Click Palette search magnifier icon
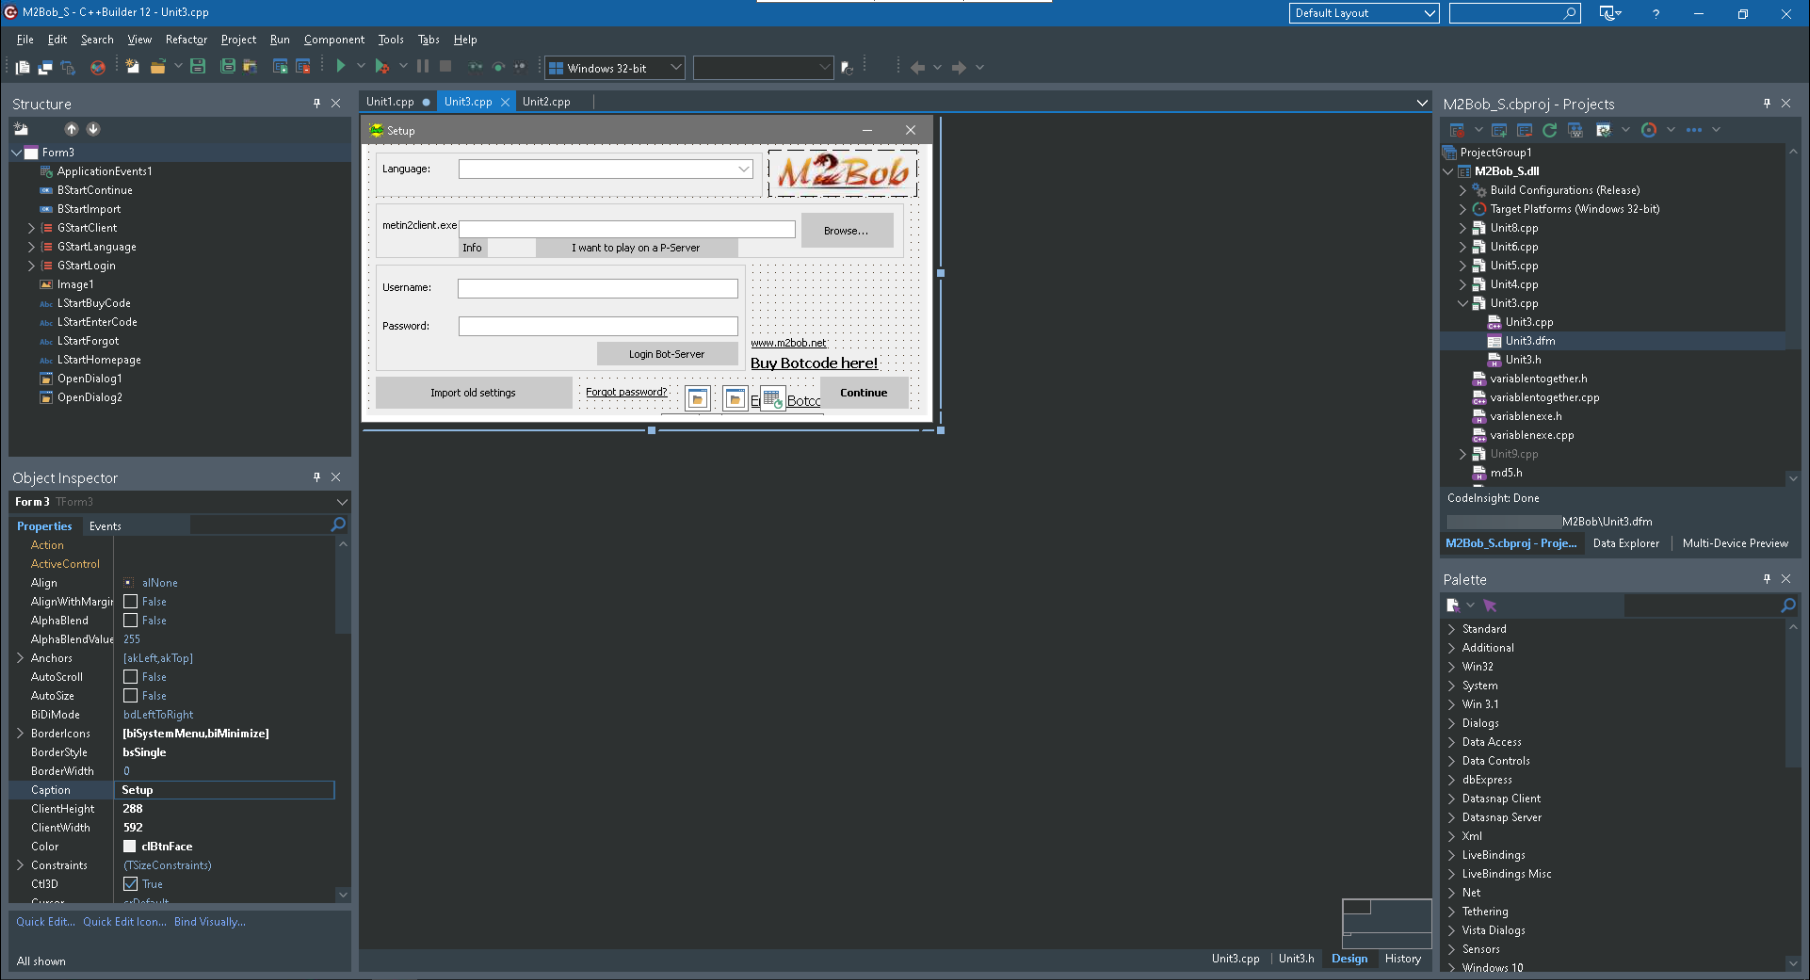 coord(1788,605)
